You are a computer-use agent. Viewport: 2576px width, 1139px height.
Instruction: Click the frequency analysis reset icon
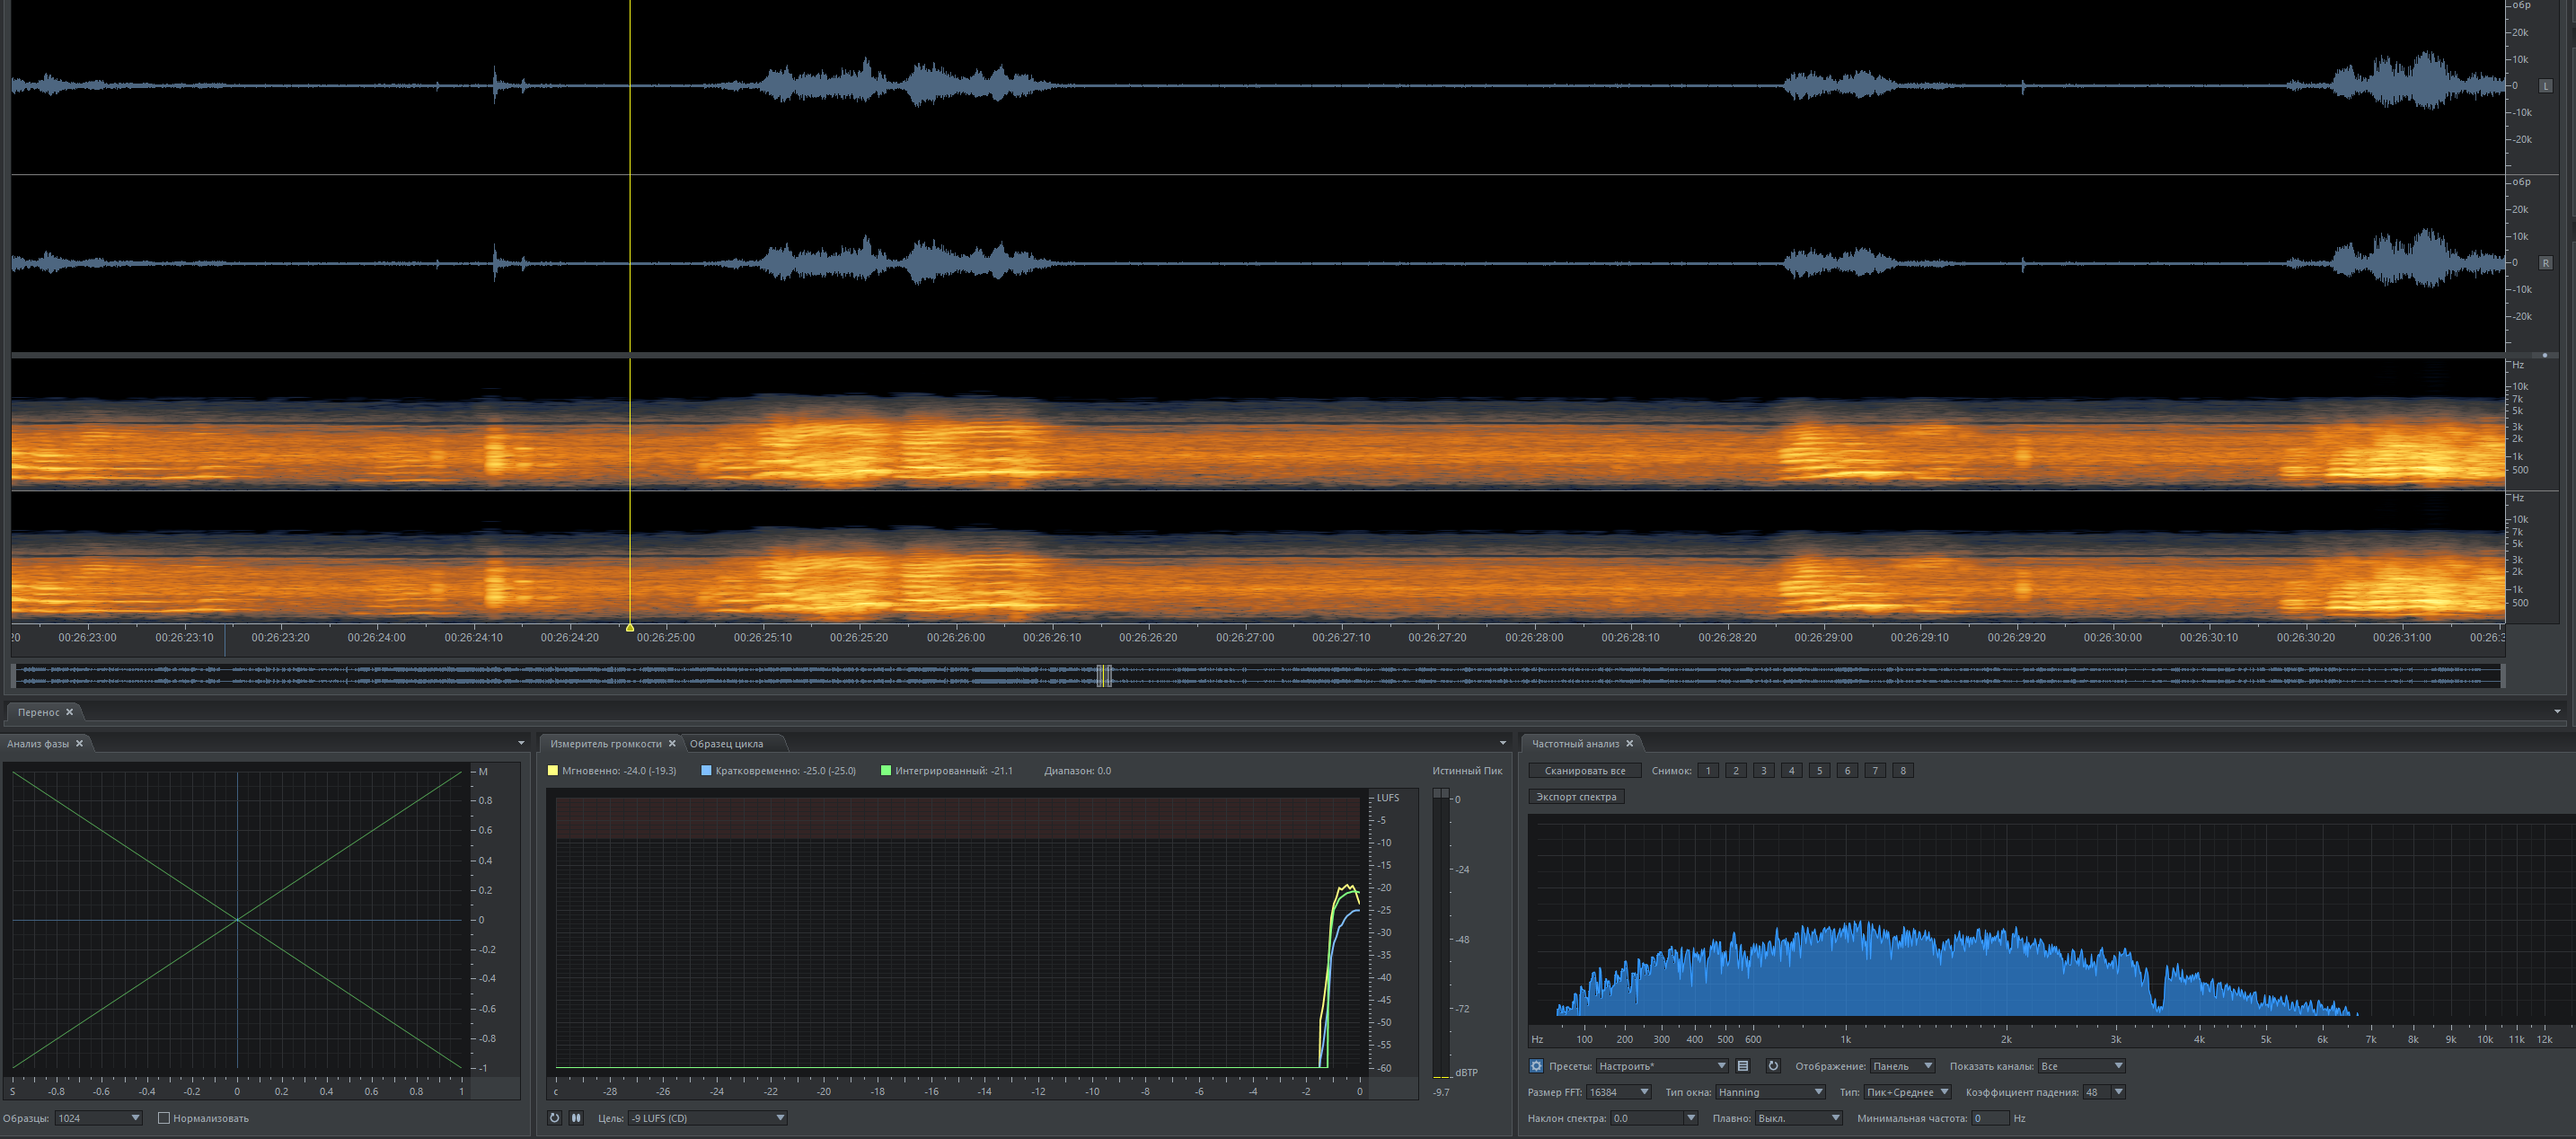coord(1773,1066)
